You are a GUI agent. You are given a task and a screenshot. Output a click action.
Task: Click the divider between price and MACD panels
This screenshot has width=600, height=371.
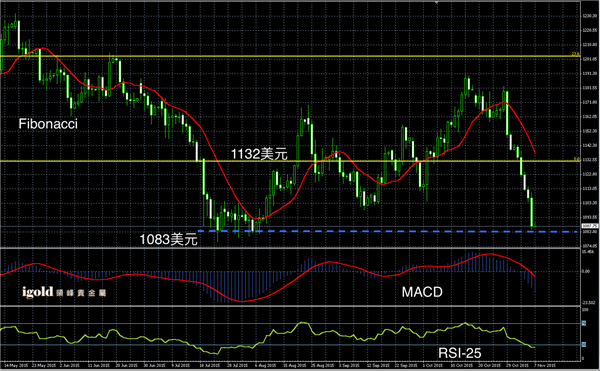pos(291,248)
